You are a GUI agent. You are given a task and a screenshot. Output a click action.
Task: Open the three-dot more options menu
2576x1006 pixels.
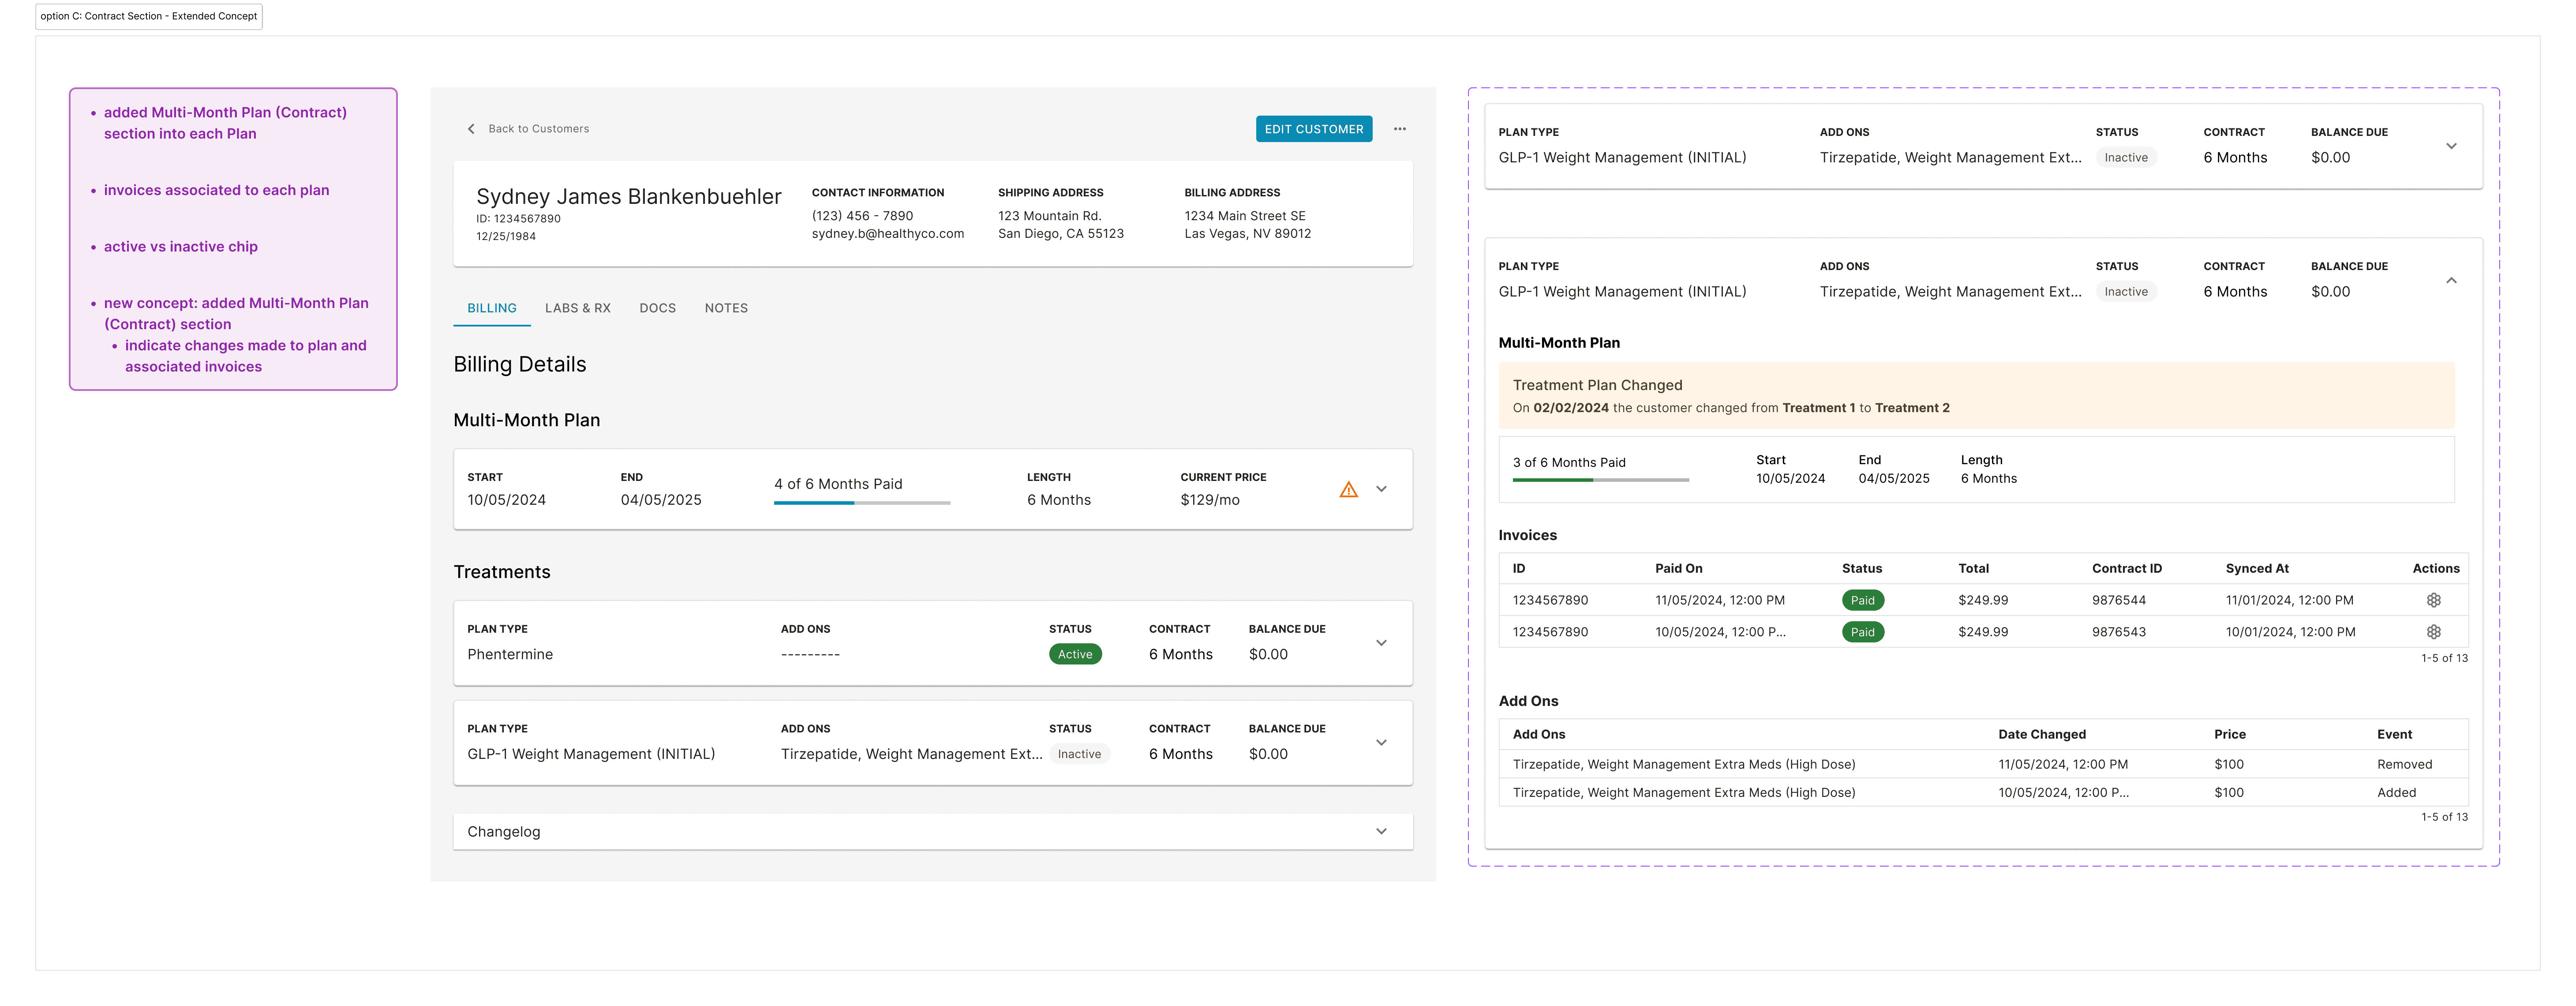pos(1400,129)
